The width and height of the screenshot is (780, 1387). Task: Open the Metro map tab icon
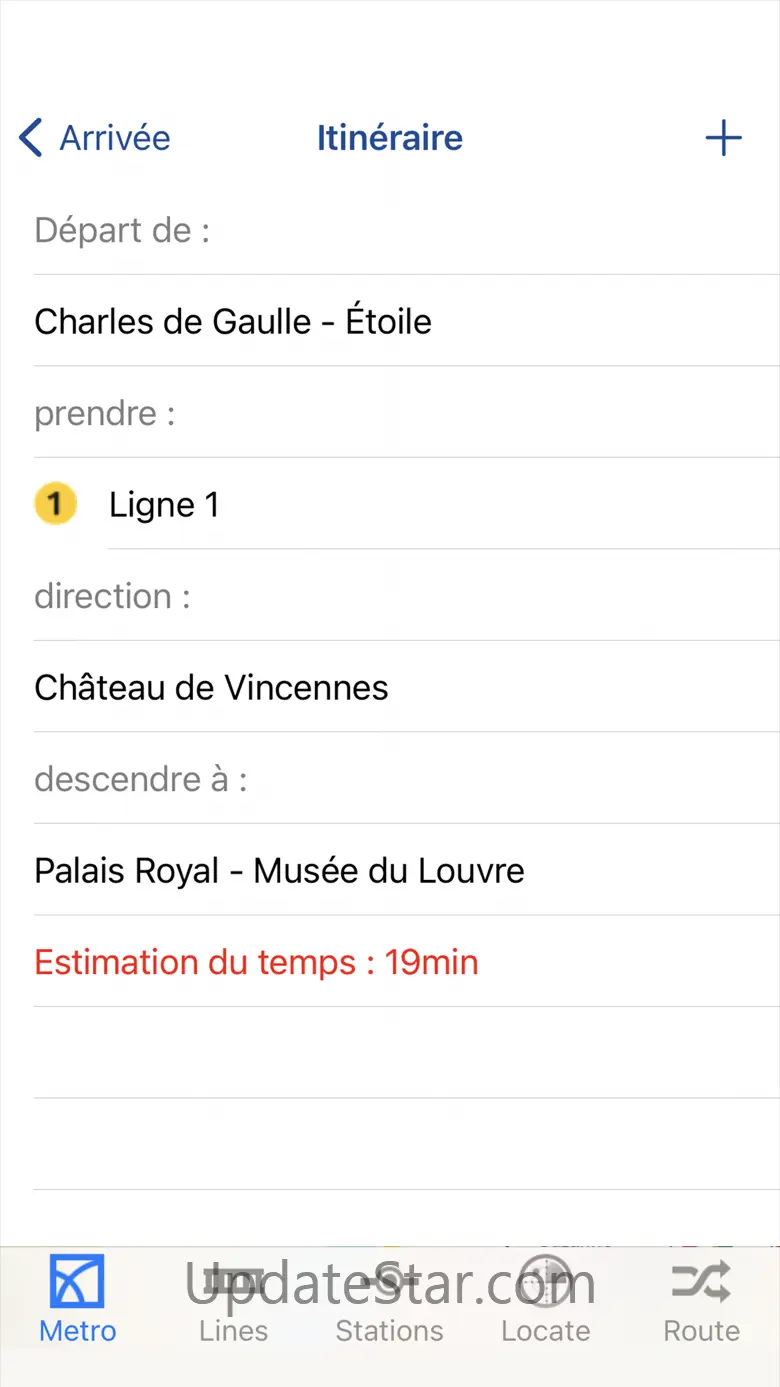tap(77, 1281)
